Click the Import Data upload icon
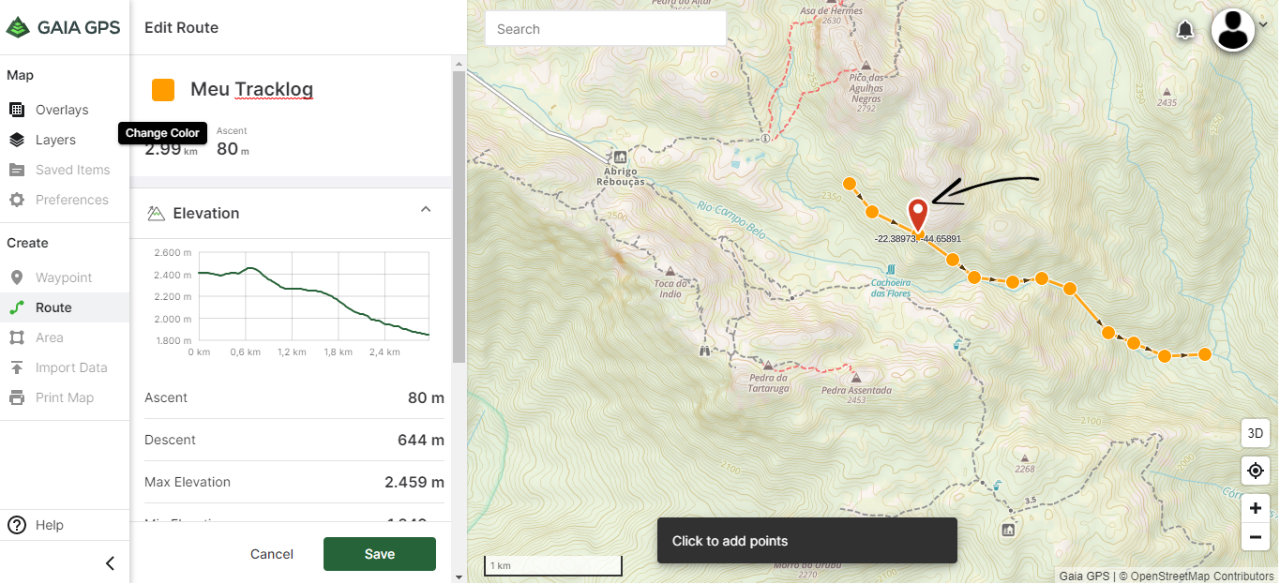The image size is (1280, 584). [x=16, y=368]
